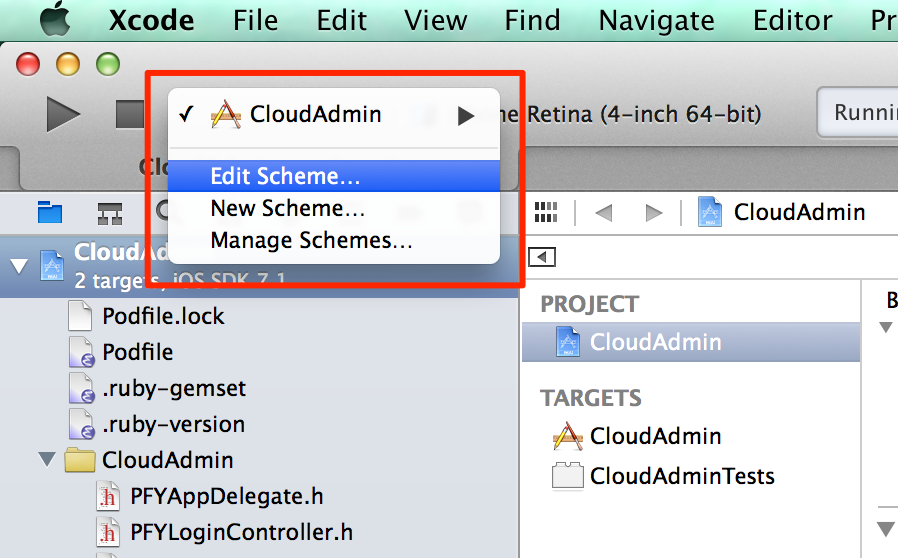
Task: Click the .ruby-gemset file icon
Action: (81, 388)
